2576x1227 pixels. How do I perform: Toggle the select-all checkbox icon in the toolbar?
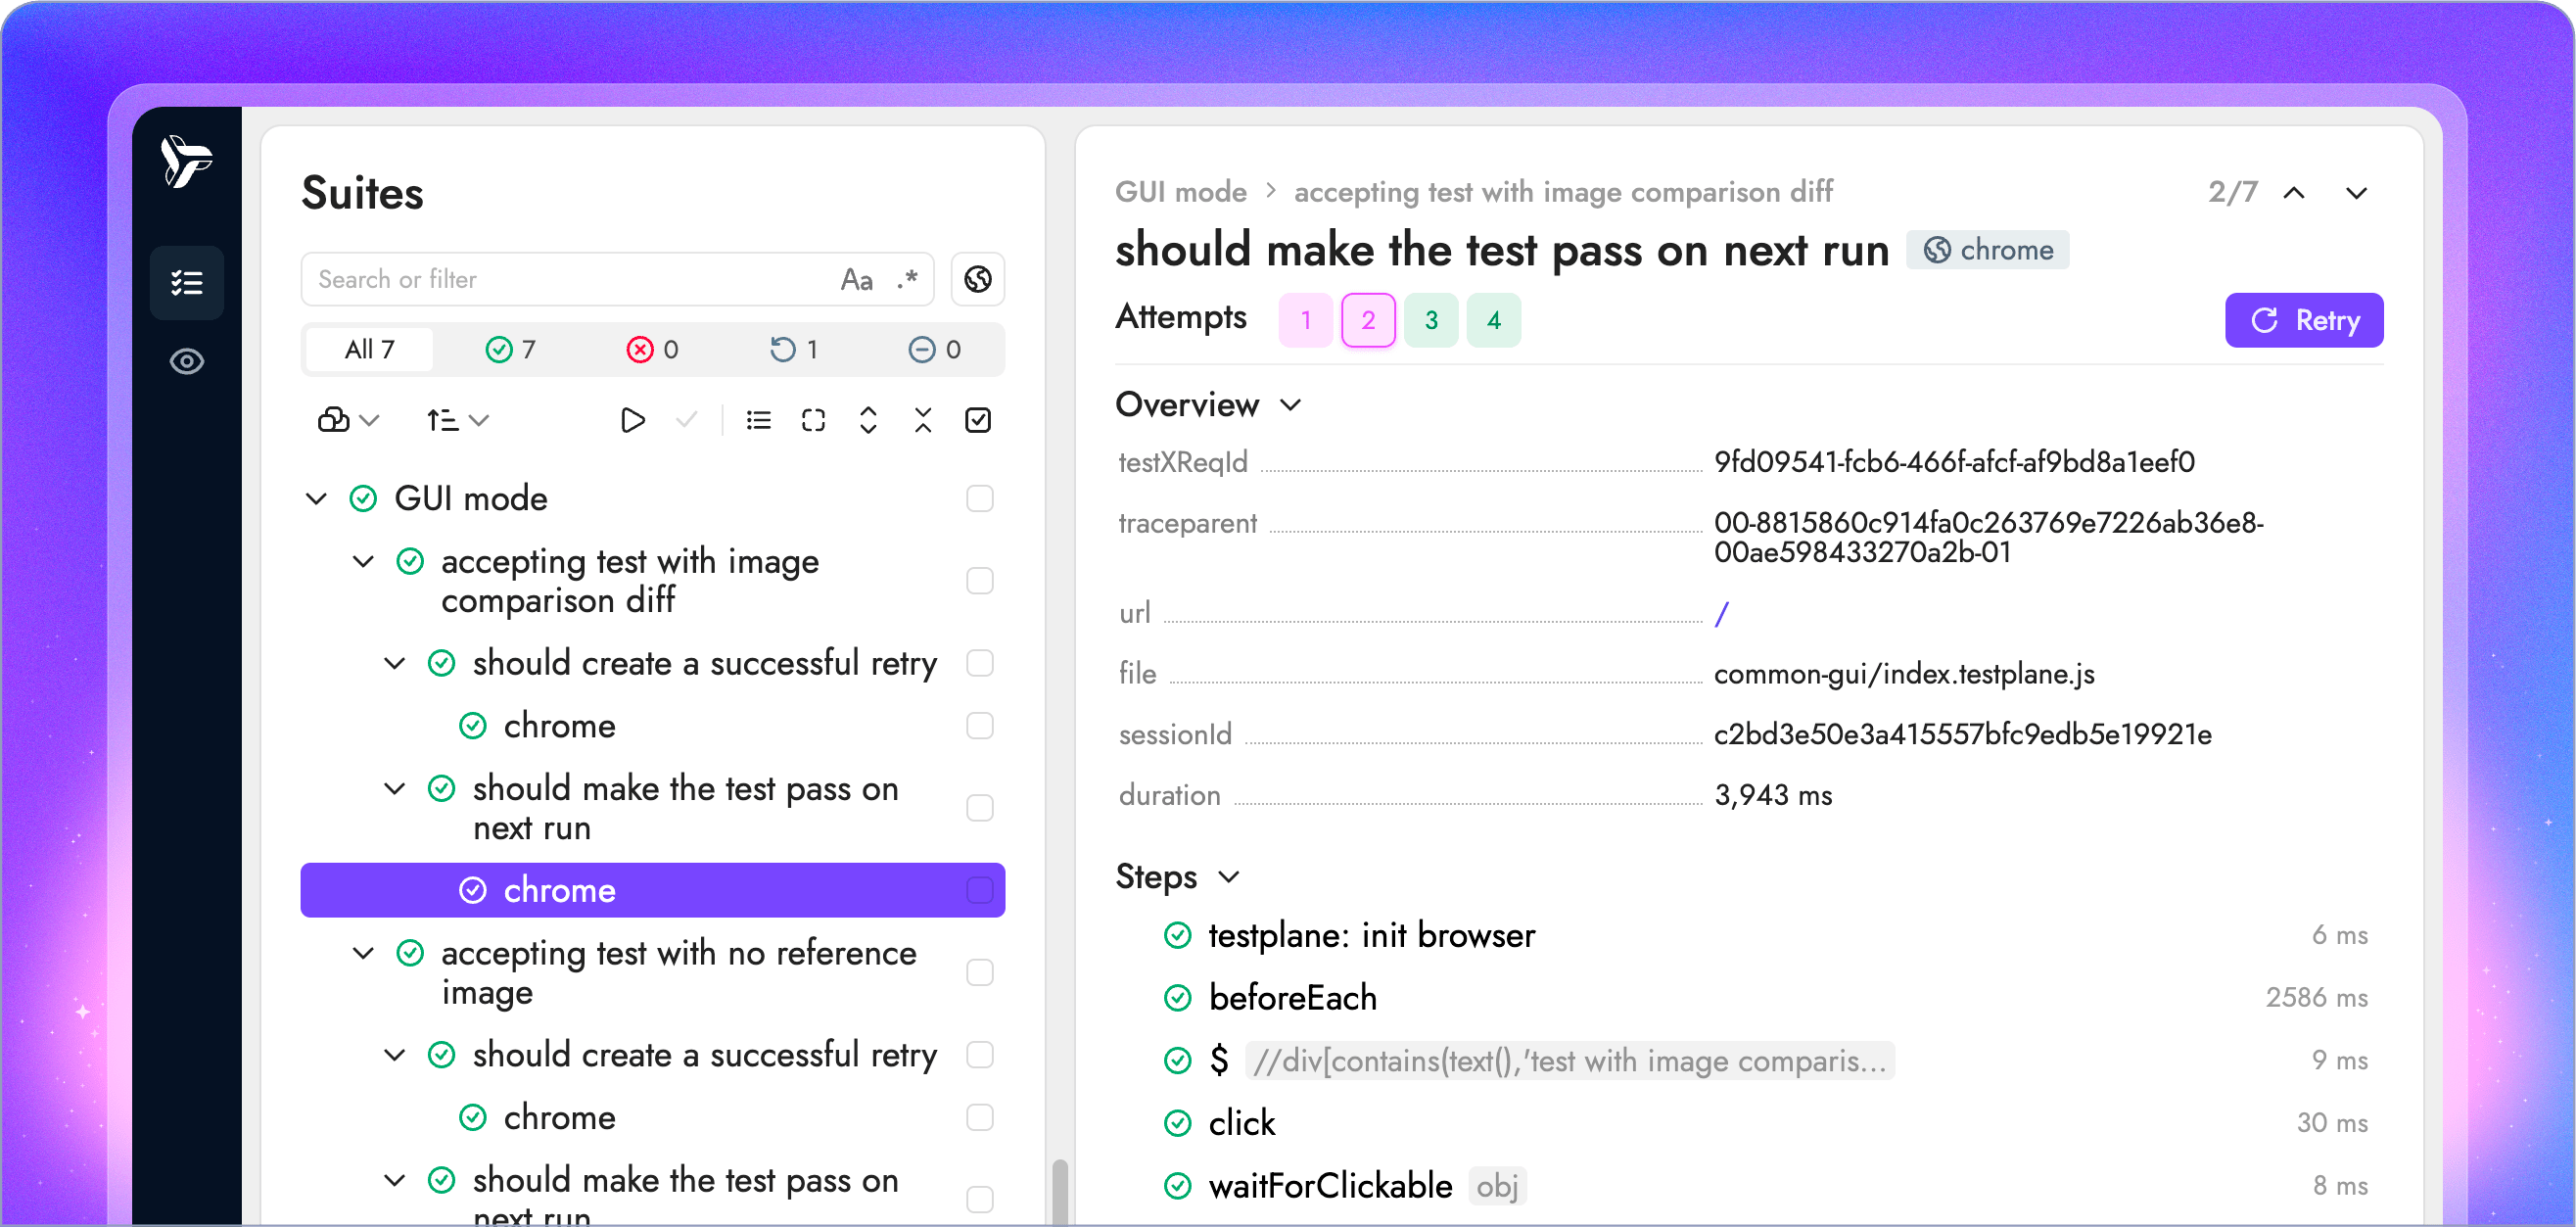977,420
